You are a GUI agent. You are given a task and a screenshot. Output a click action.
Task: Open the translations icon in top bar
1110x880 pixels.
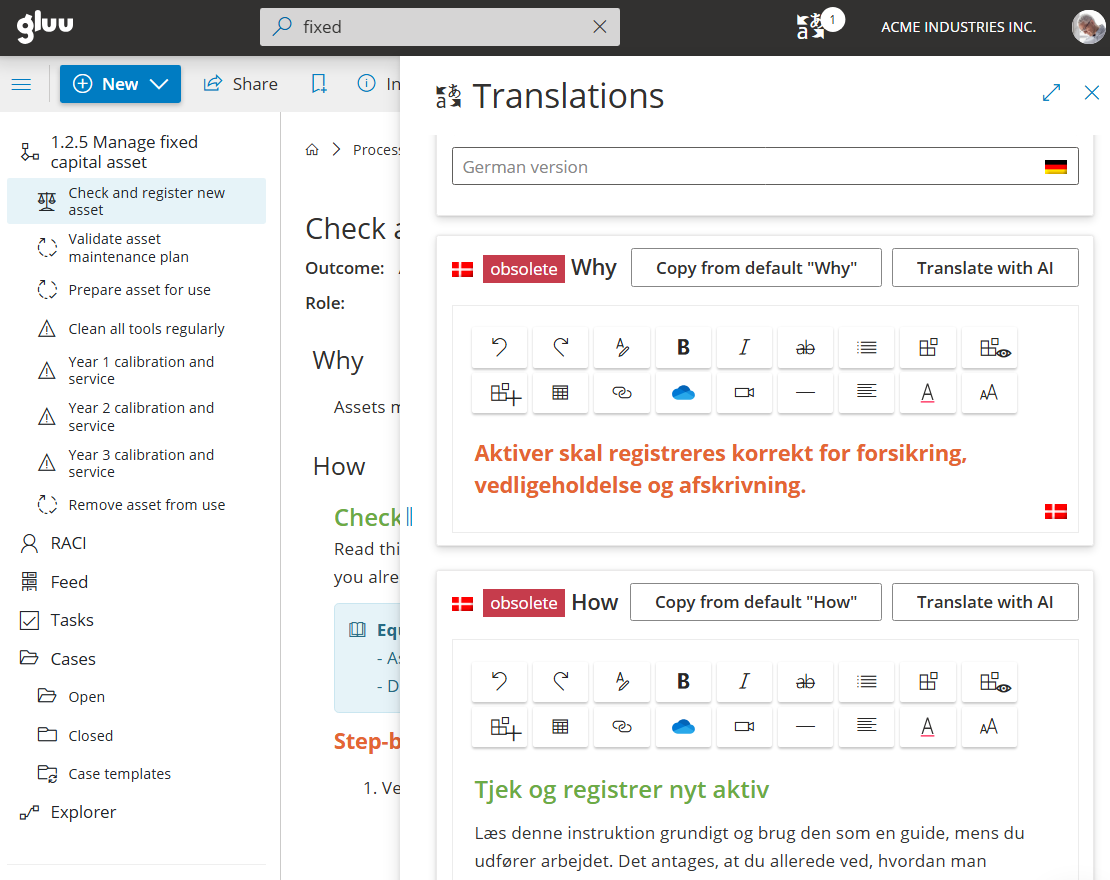pyautogui.click(x=810, y=27)
